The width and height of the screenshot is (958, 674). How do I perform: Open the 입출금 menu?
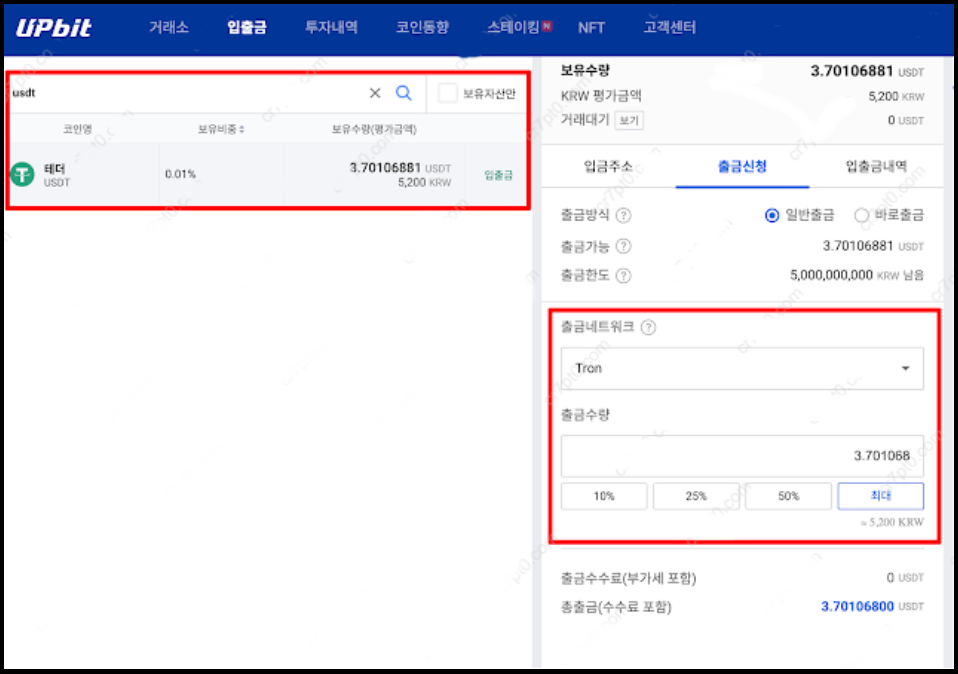click(x=247, y=27)
